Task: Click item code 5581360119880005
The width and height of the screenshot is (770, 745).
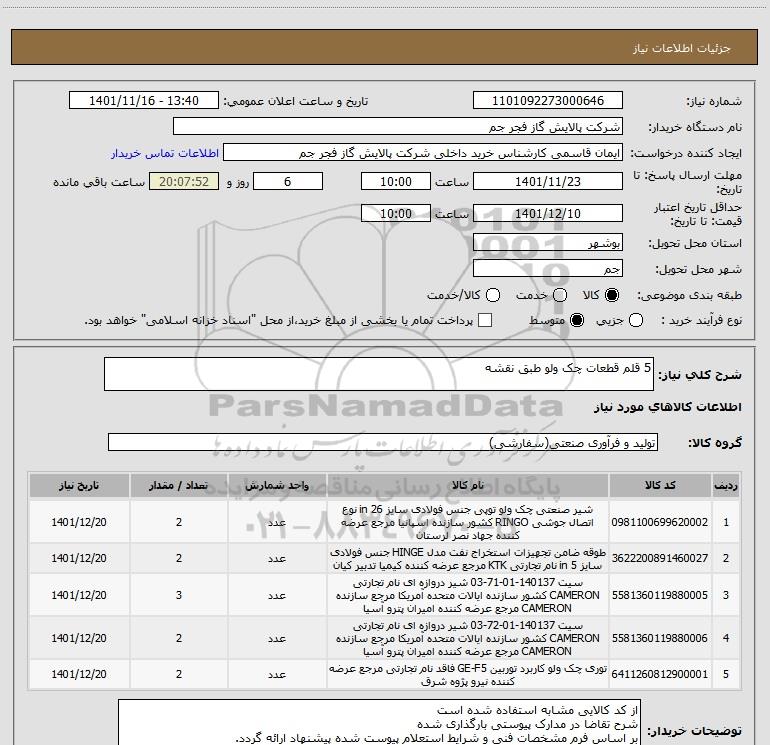Action: tap(660, 595)
